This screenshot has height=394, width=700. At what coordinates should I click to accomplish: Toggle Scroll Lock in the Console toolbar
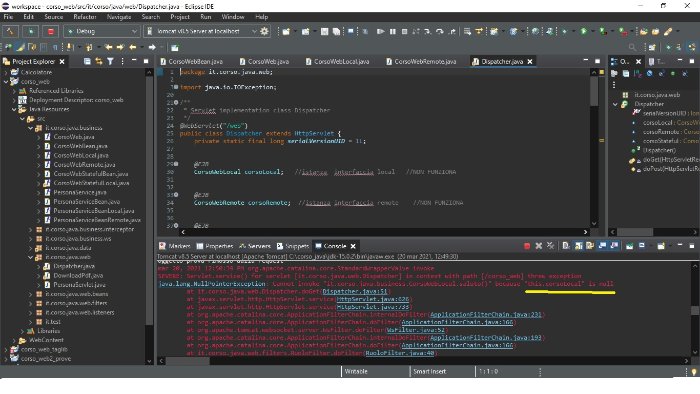tap(579, 246)
